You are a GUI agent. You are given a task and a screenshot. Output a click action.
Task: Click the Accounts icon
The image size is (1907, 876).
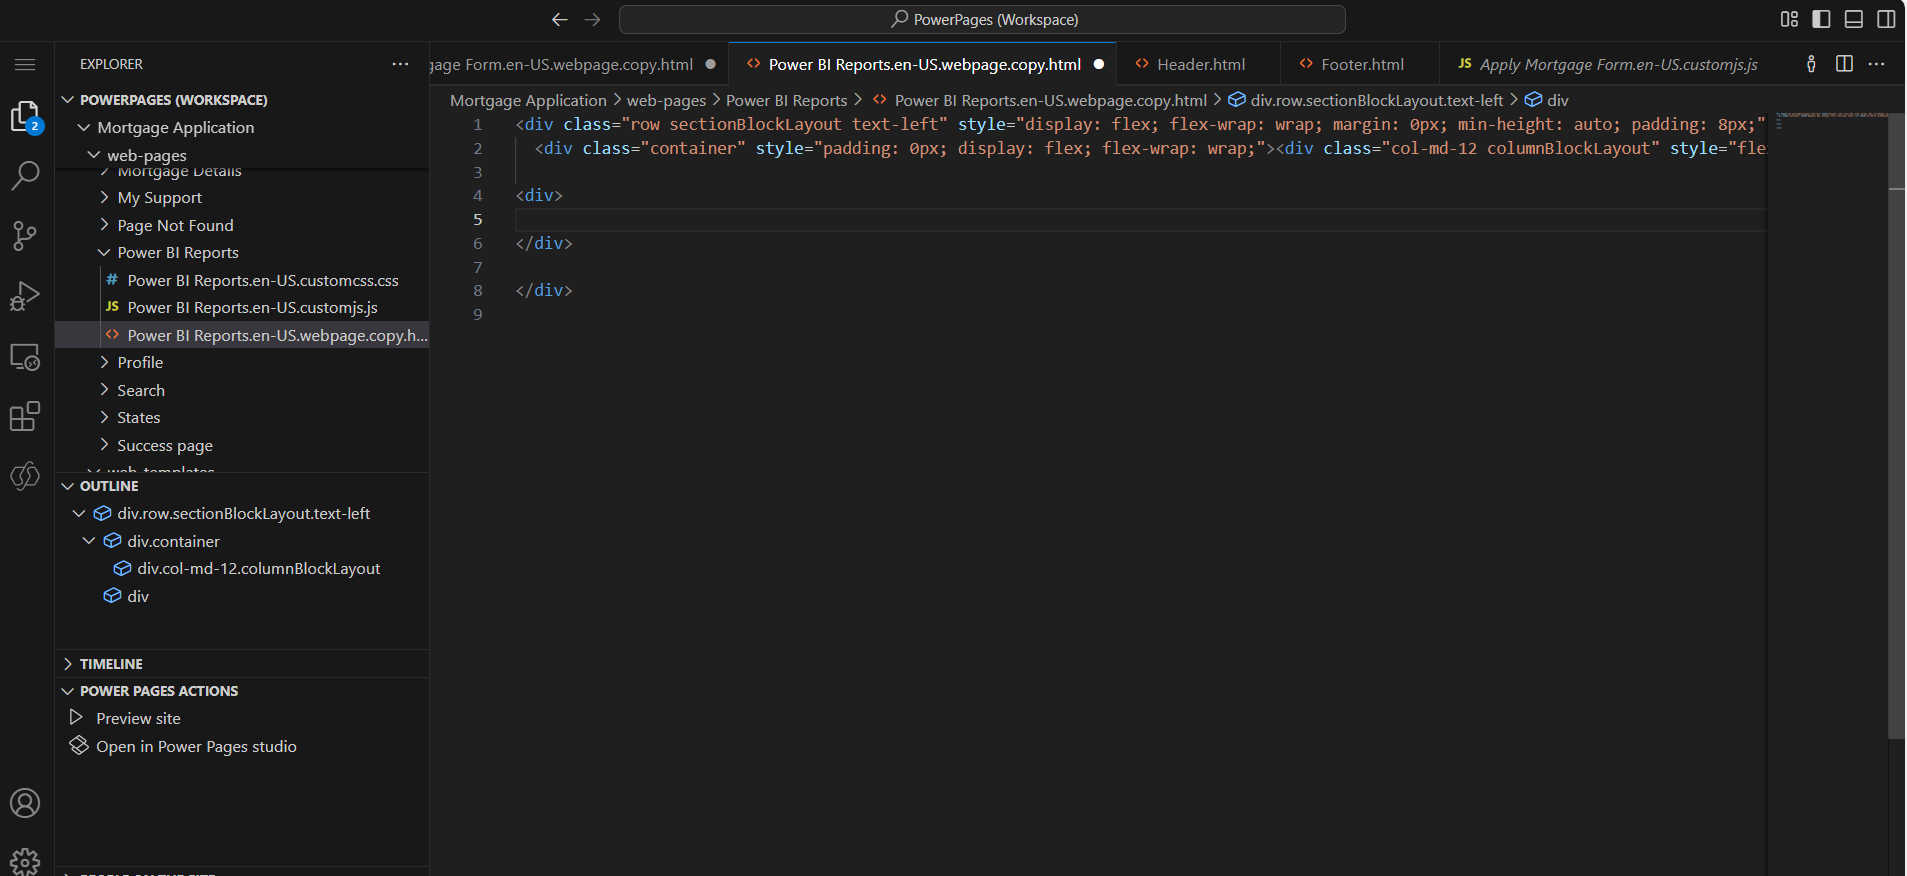tap(25, 803)
